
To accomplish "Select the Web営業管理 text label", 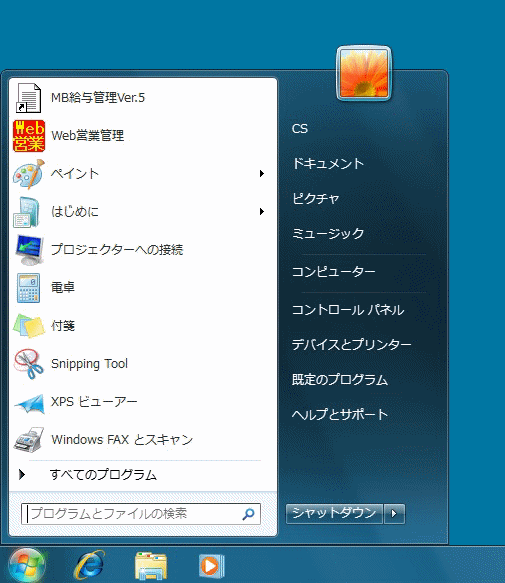I will [87, 136].
